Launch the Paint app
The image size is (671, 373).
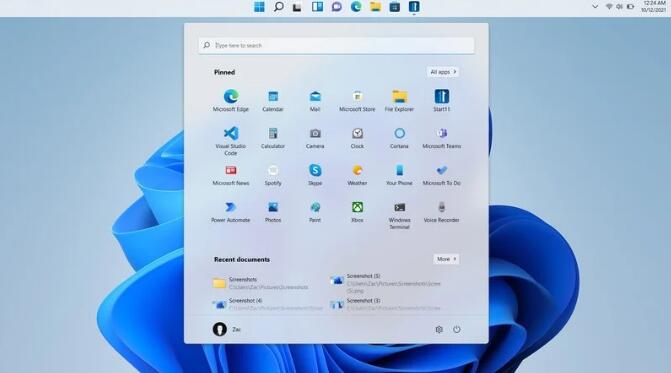[x=315, y=212]
